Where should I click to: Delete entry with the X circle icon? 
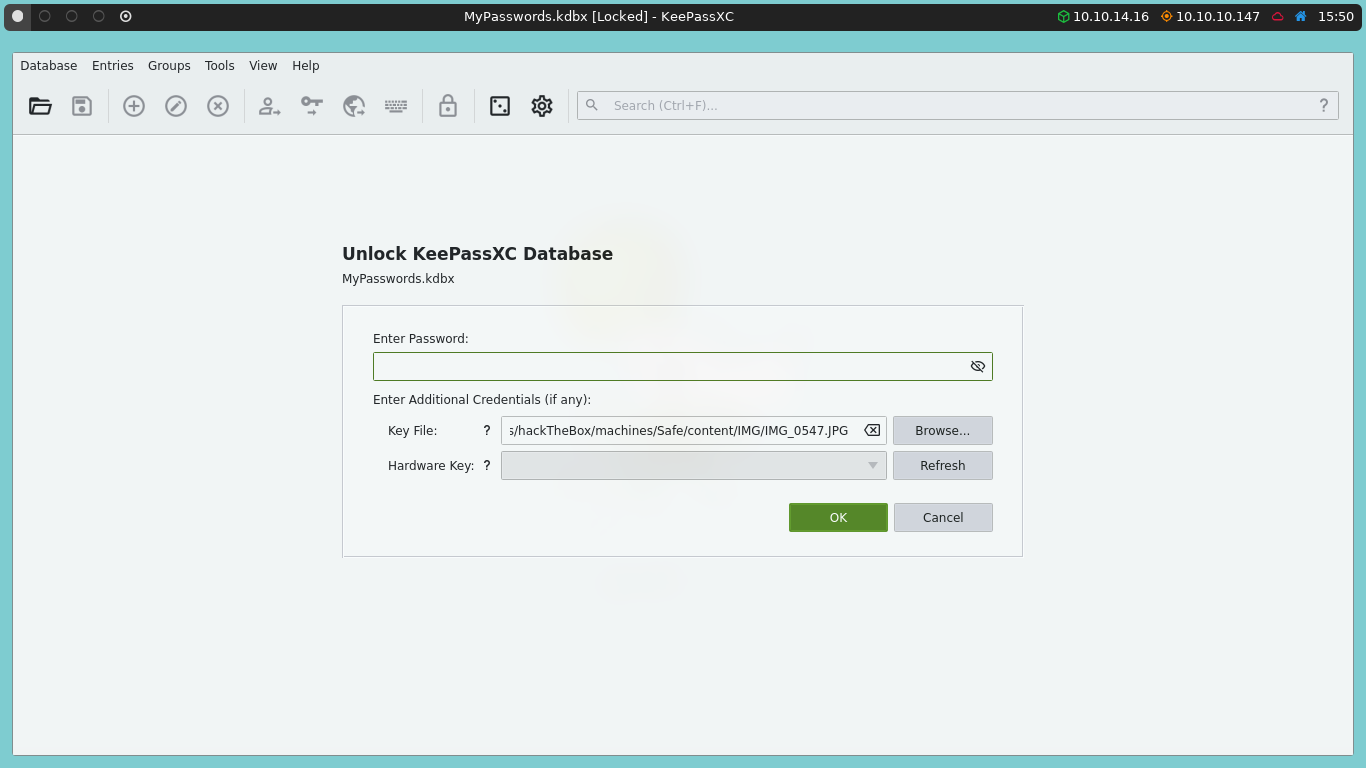pyautogui.click(x=218, y=105)
